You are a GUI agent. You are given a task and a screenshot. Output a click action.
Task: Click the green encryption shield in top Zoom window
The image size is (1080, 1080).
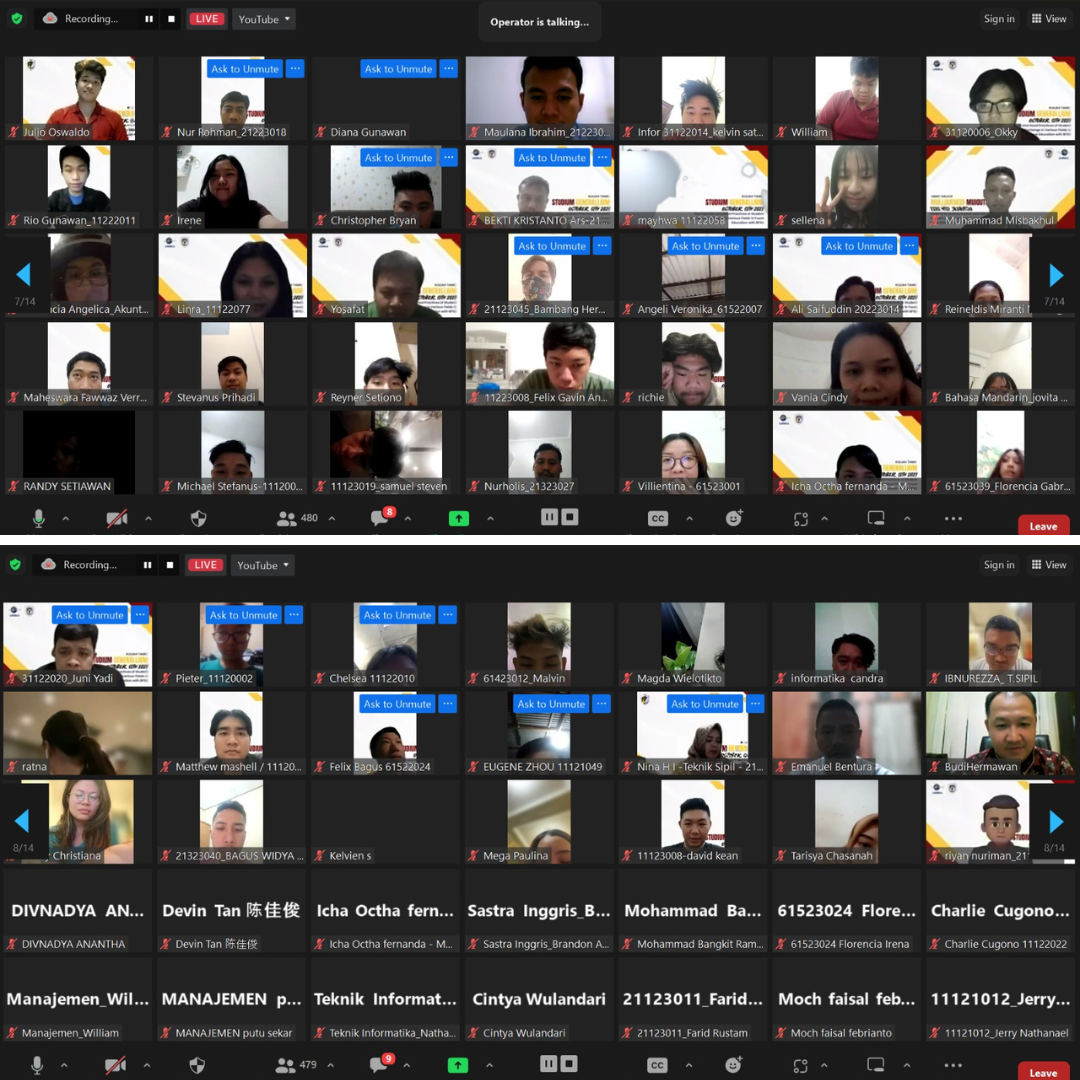click(17, 19)
